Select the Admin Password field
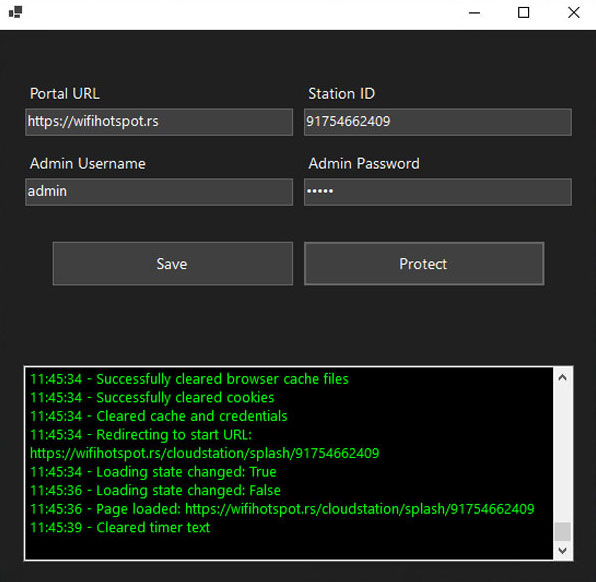The width and height of the screenshot is (596, 582). [x=437, y=192]
